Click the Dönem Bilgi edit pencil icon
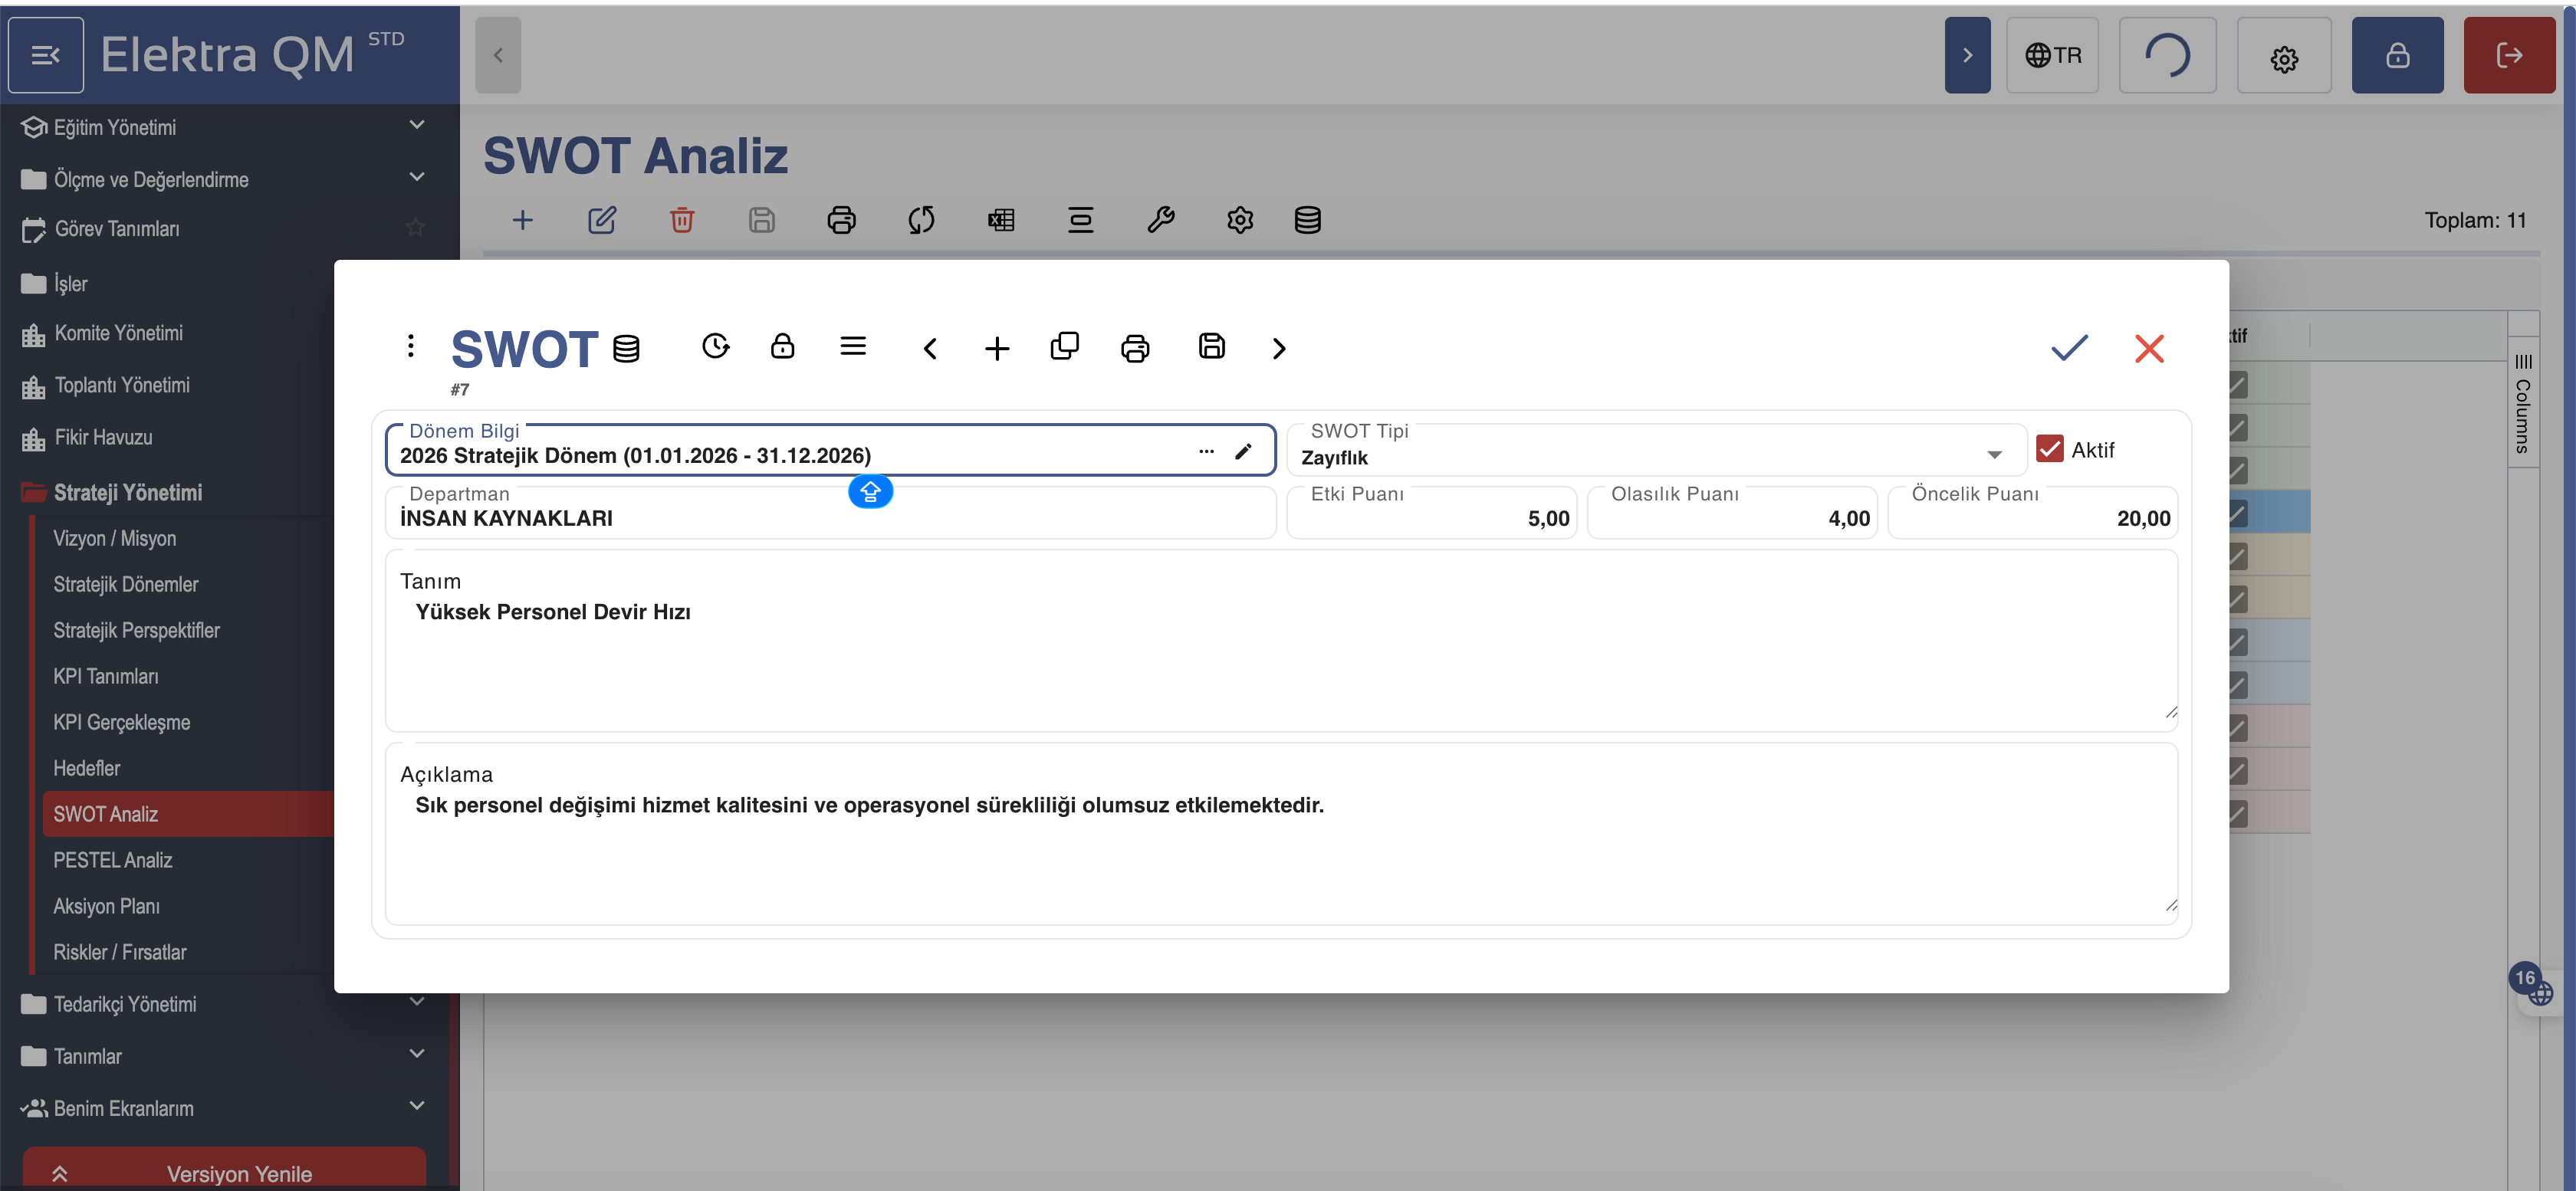Image resolution: width=2576 pixels, height=1191 pixels. (1243, 452)
